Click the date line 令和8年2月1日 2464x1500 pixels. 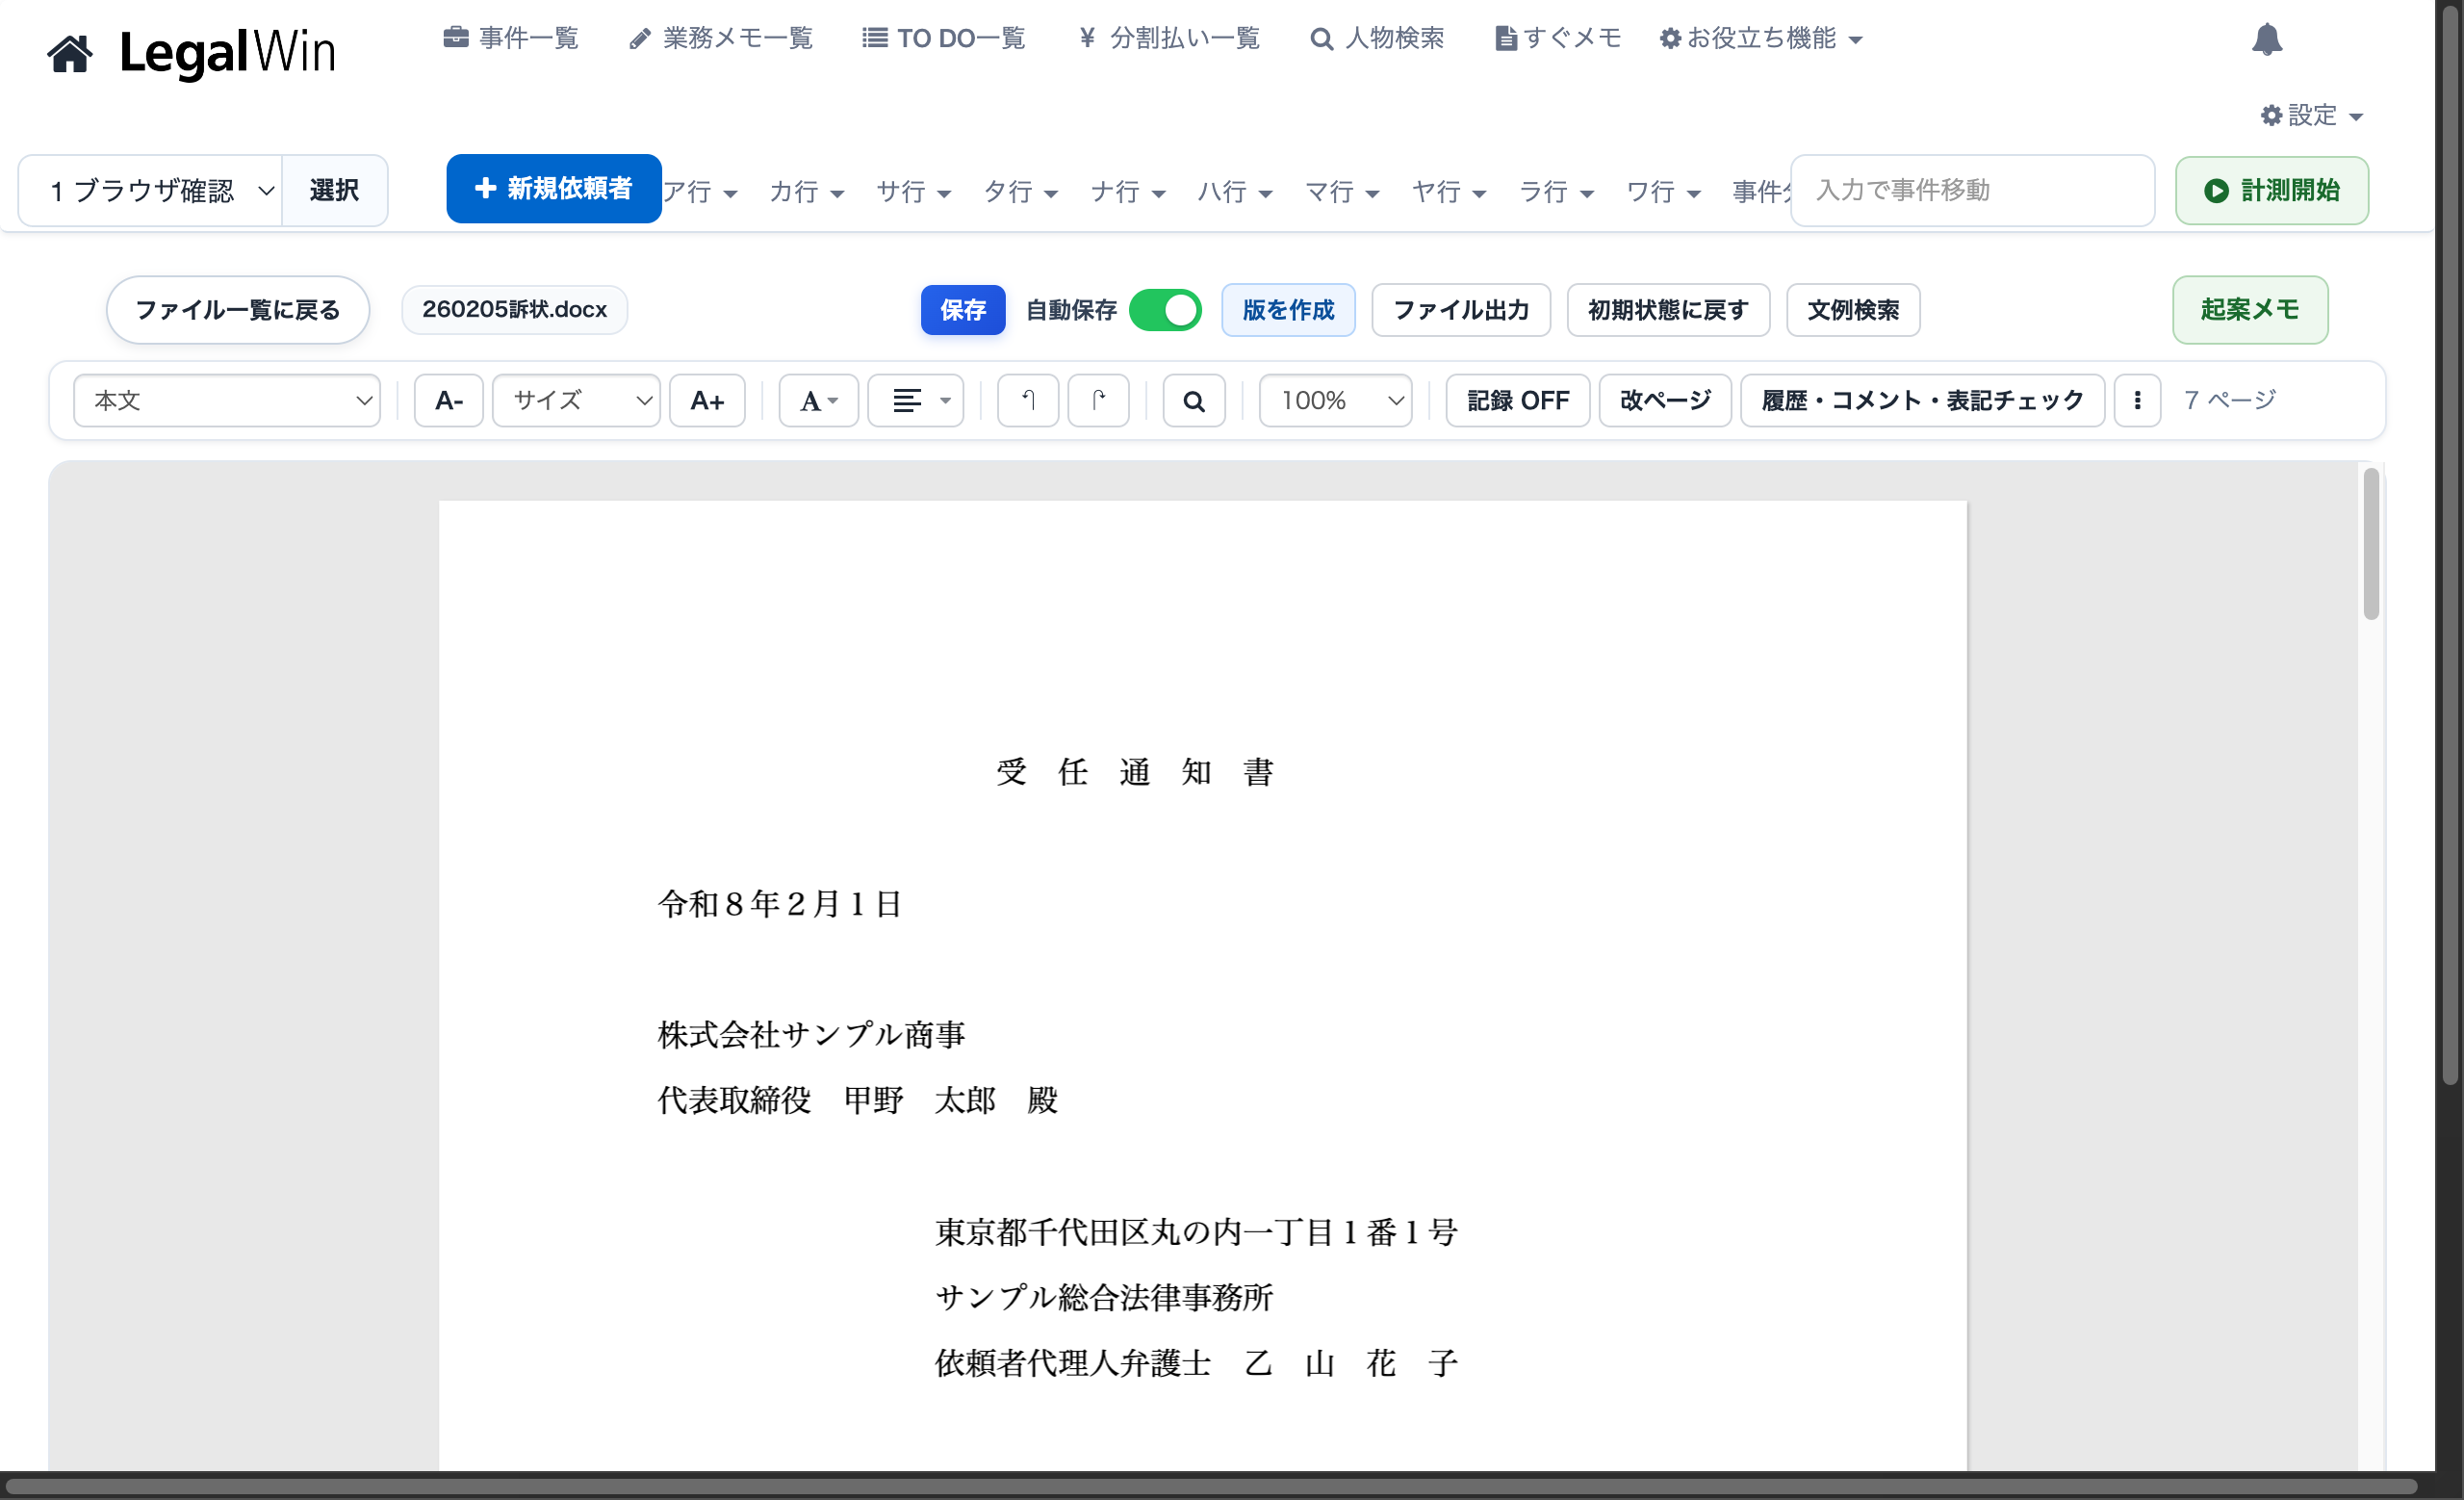780,904
